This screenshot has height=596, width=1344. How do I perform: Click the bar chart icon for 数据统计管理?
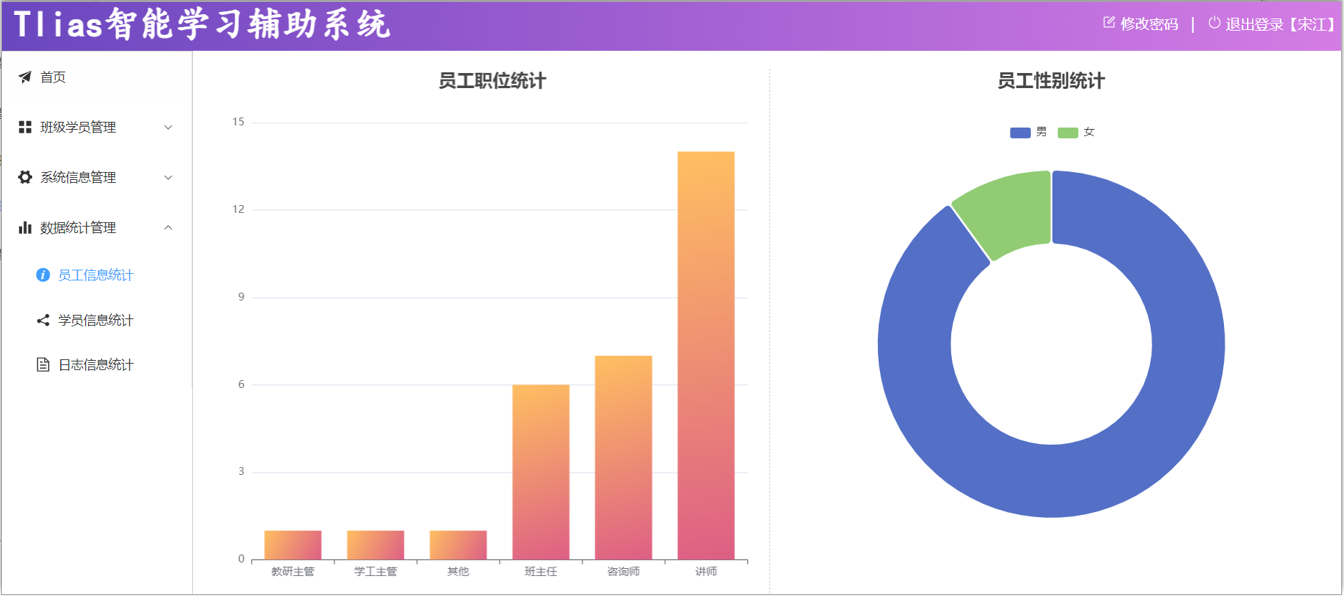coord(25,227)
